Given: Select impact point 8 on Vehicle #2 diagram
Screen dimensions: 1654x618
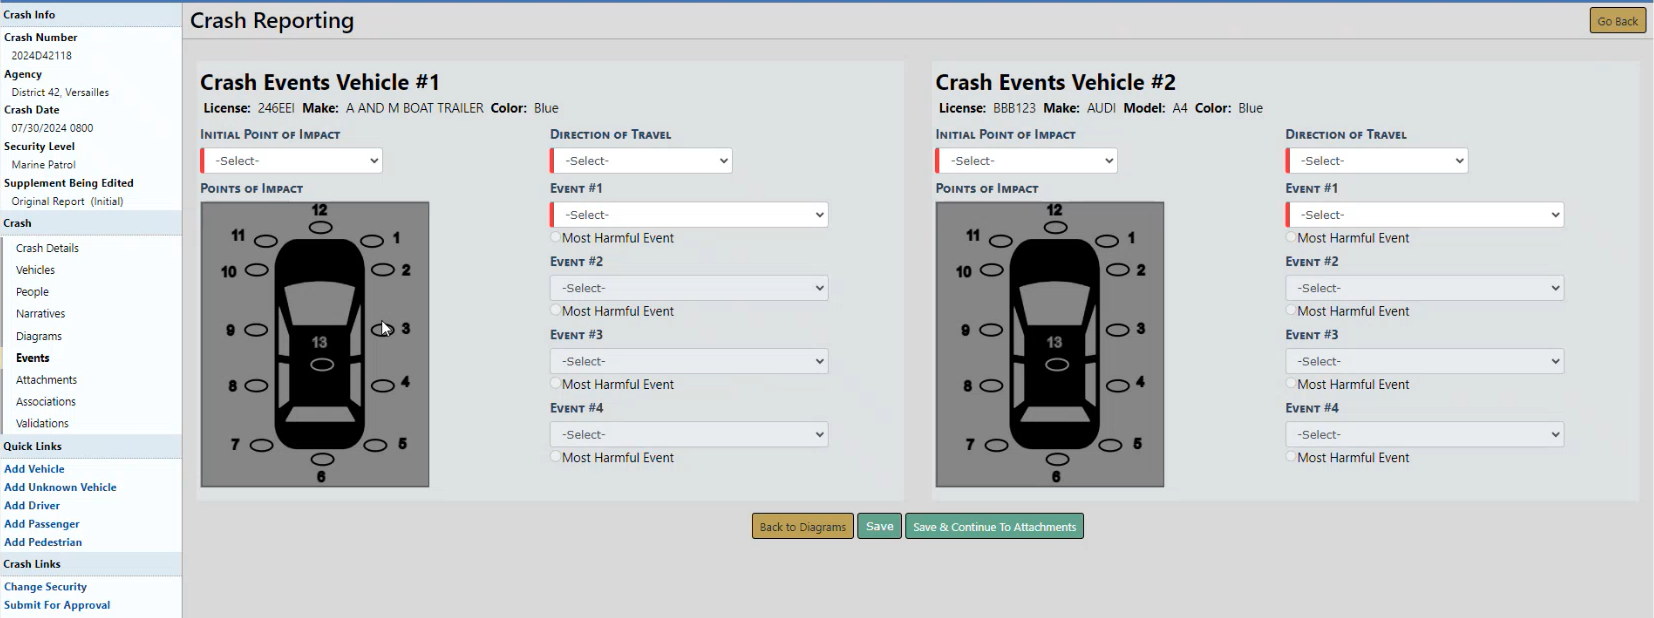Looking at the screenshot, I should click(x=992, y=386).
